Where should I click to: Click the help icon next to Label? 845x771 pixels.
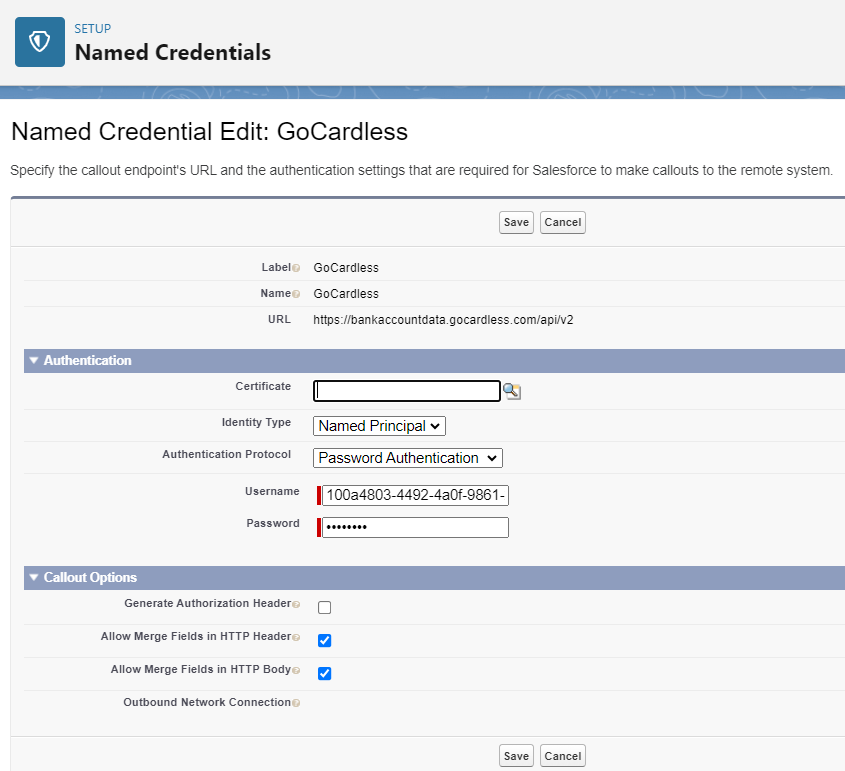point(296,268)
